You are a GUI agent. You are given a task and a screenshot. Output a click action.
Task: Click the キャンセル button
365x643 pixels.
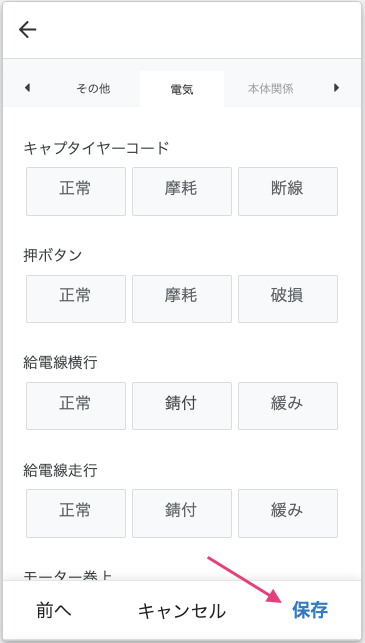point(182,611)
